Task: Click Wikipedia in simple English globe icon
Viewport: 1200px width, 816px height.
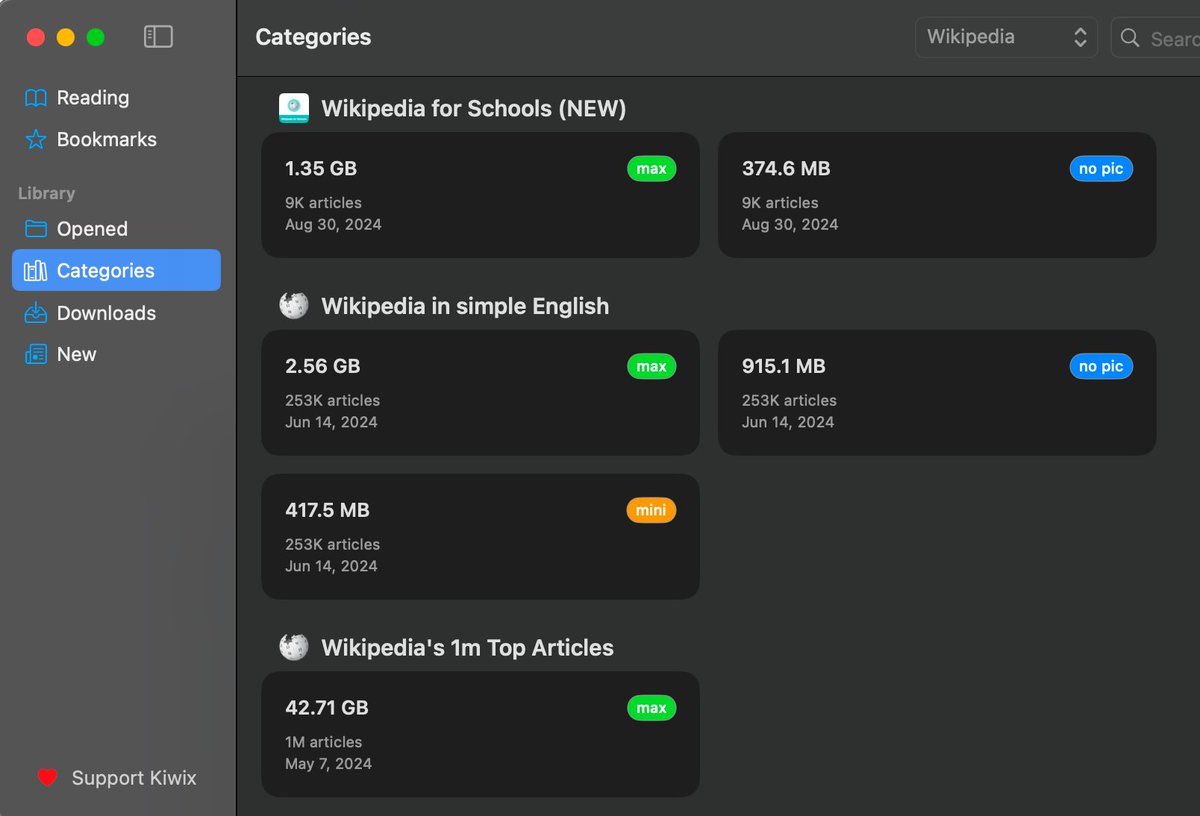Action: 294,306
